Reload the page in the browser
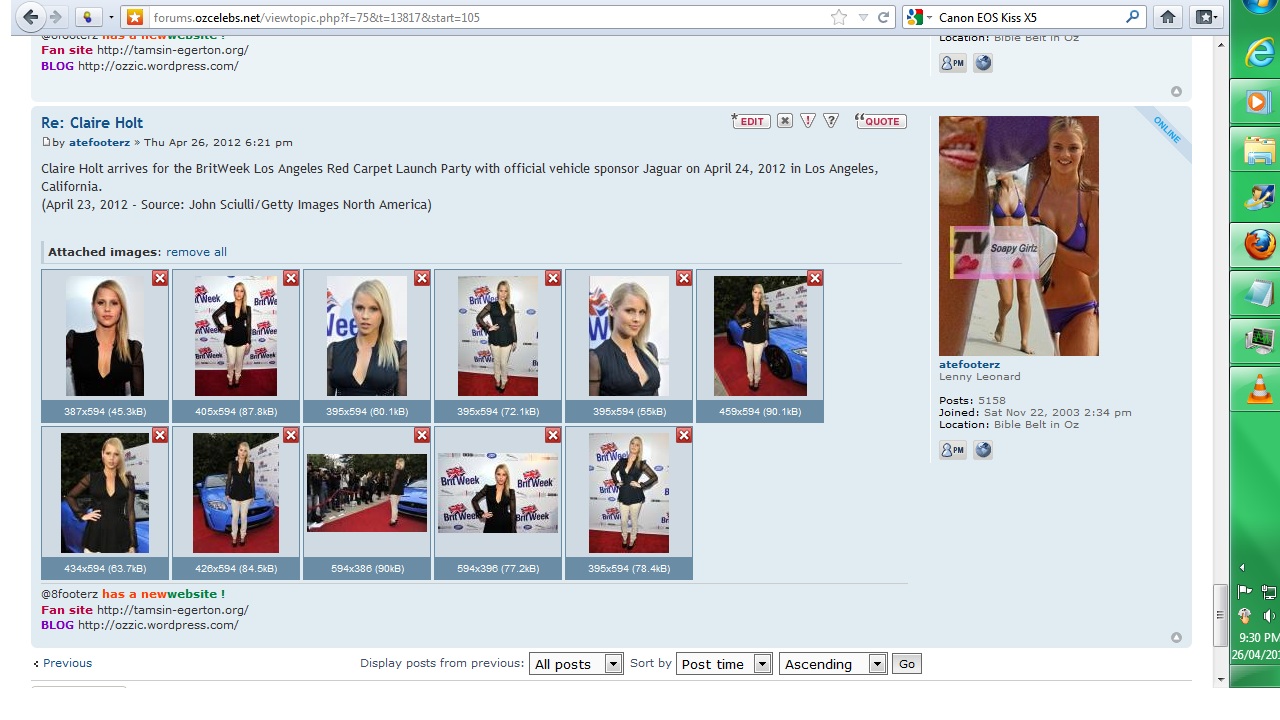 click(883, 17)
